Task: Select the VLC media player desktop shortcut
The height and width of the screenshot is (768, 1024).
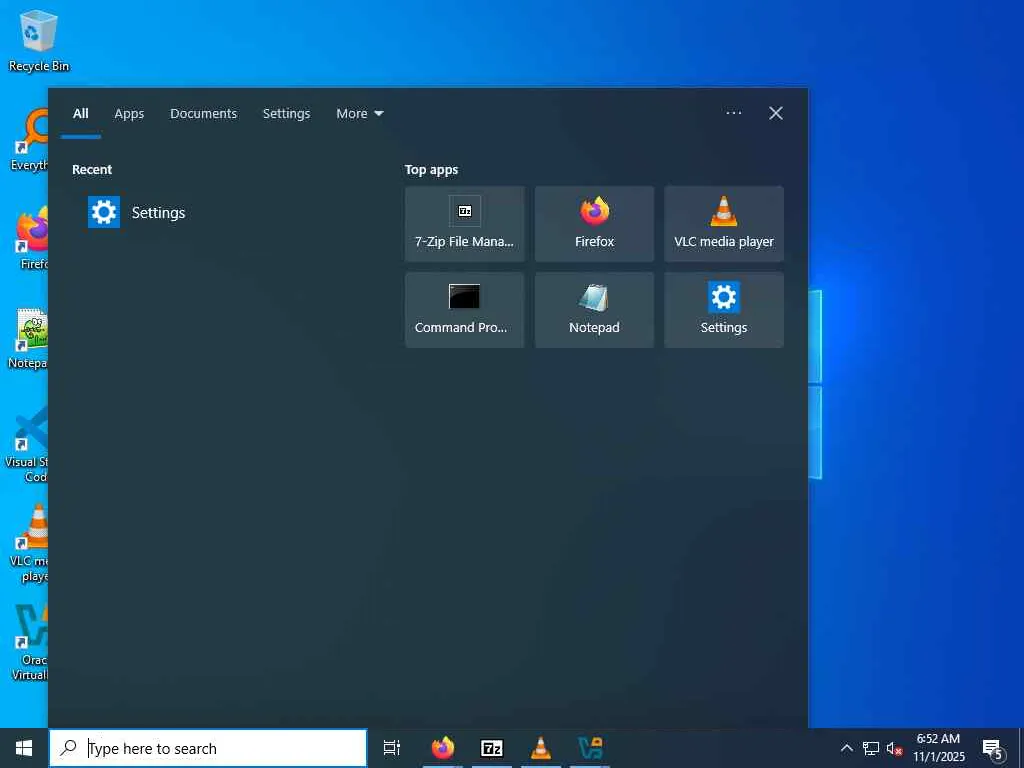Action: point(29,543)
